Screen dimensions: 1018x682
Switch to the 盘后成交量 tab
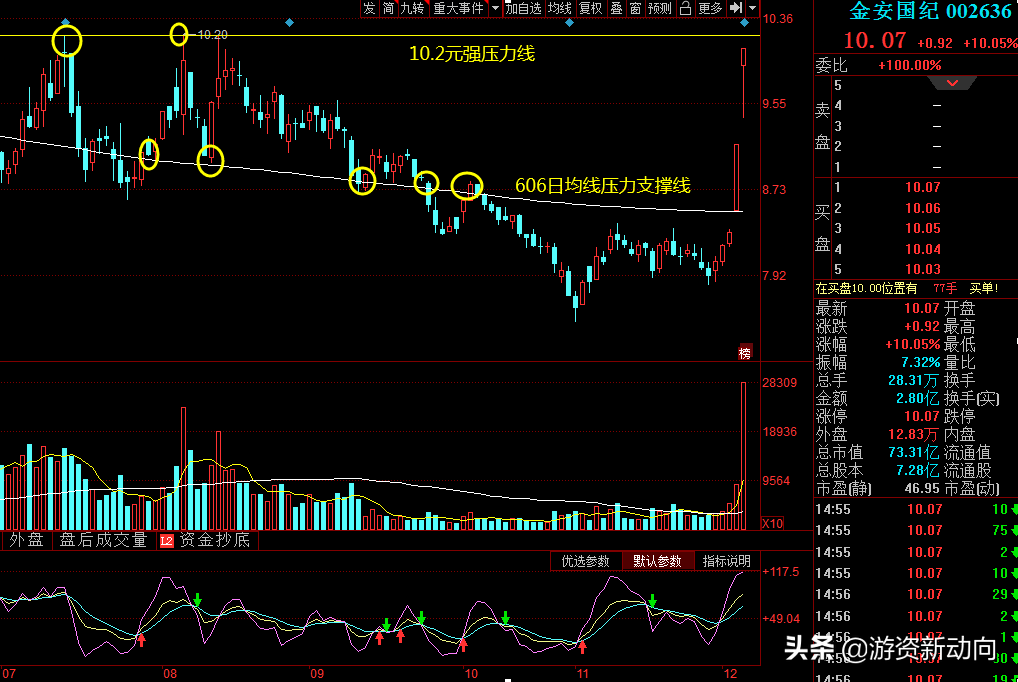coord(103,540)
